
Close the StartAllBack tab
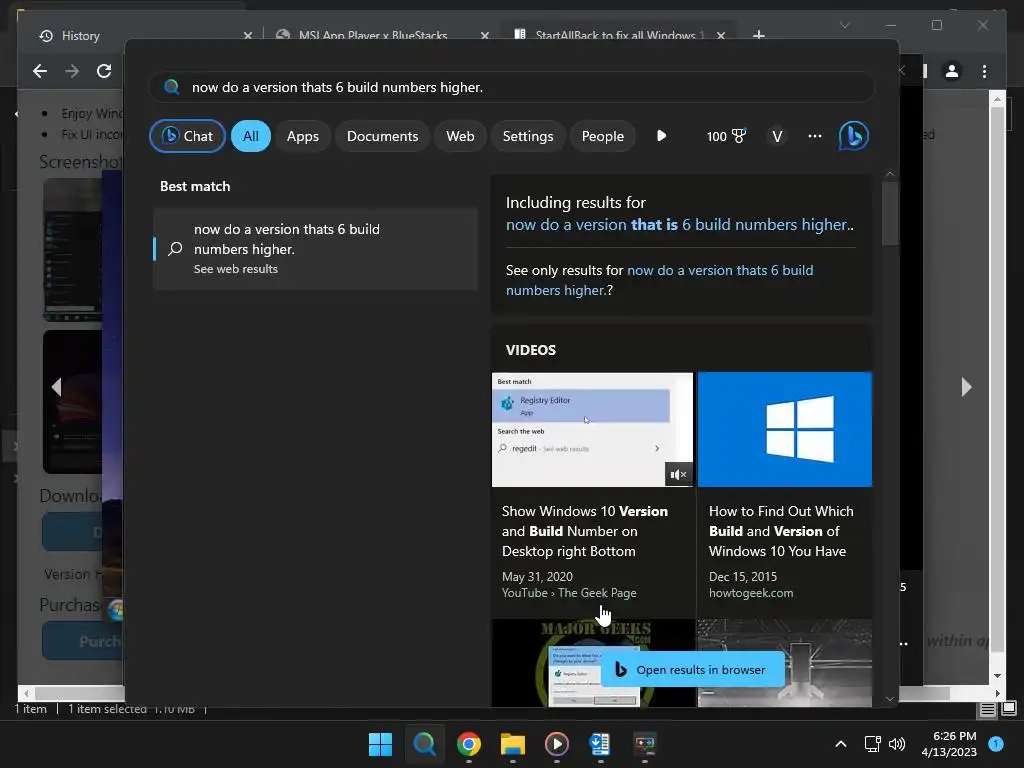click(x=720, y=35)
